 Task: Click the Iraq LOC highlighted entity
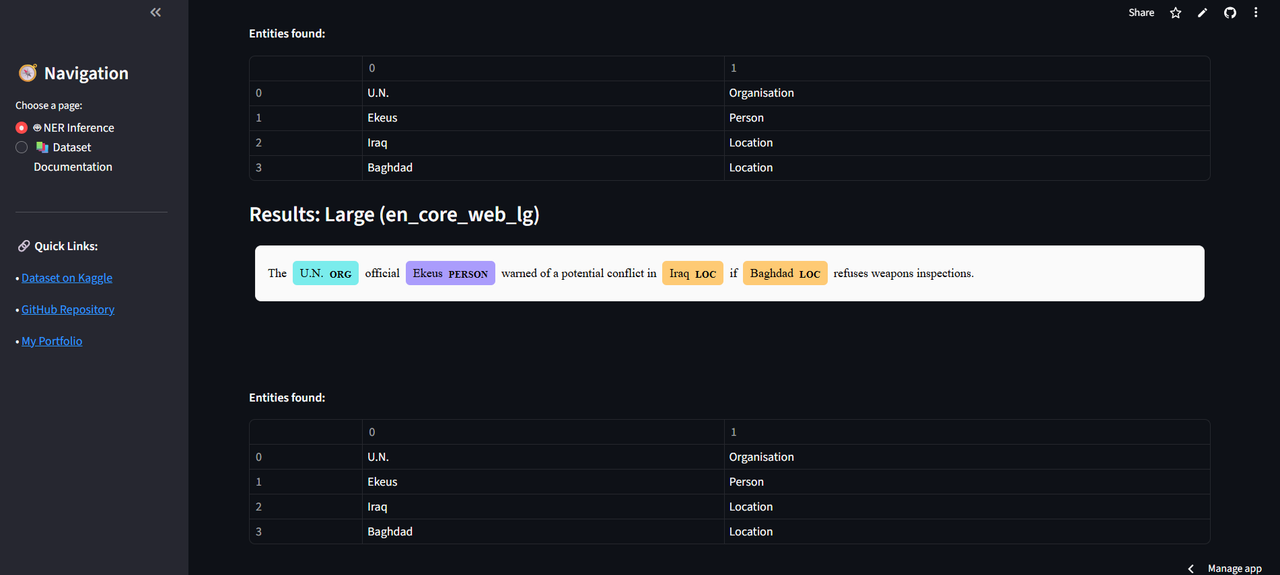[693, 273]
